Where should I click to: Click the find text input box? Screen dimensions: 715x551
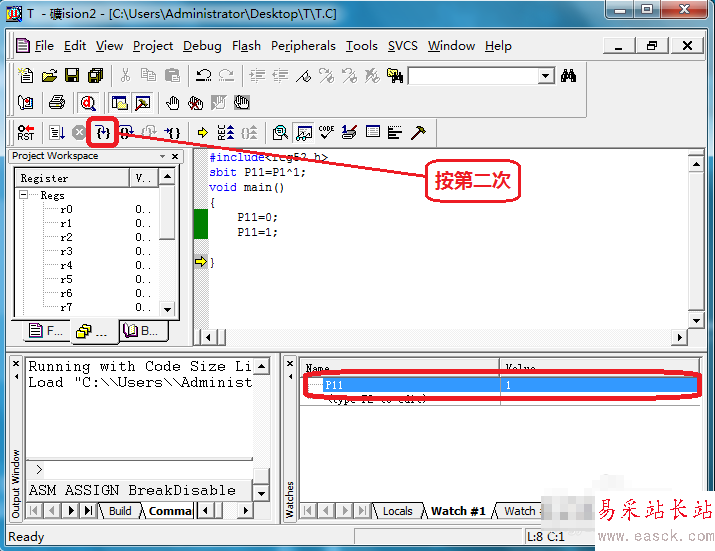[473, 76]
